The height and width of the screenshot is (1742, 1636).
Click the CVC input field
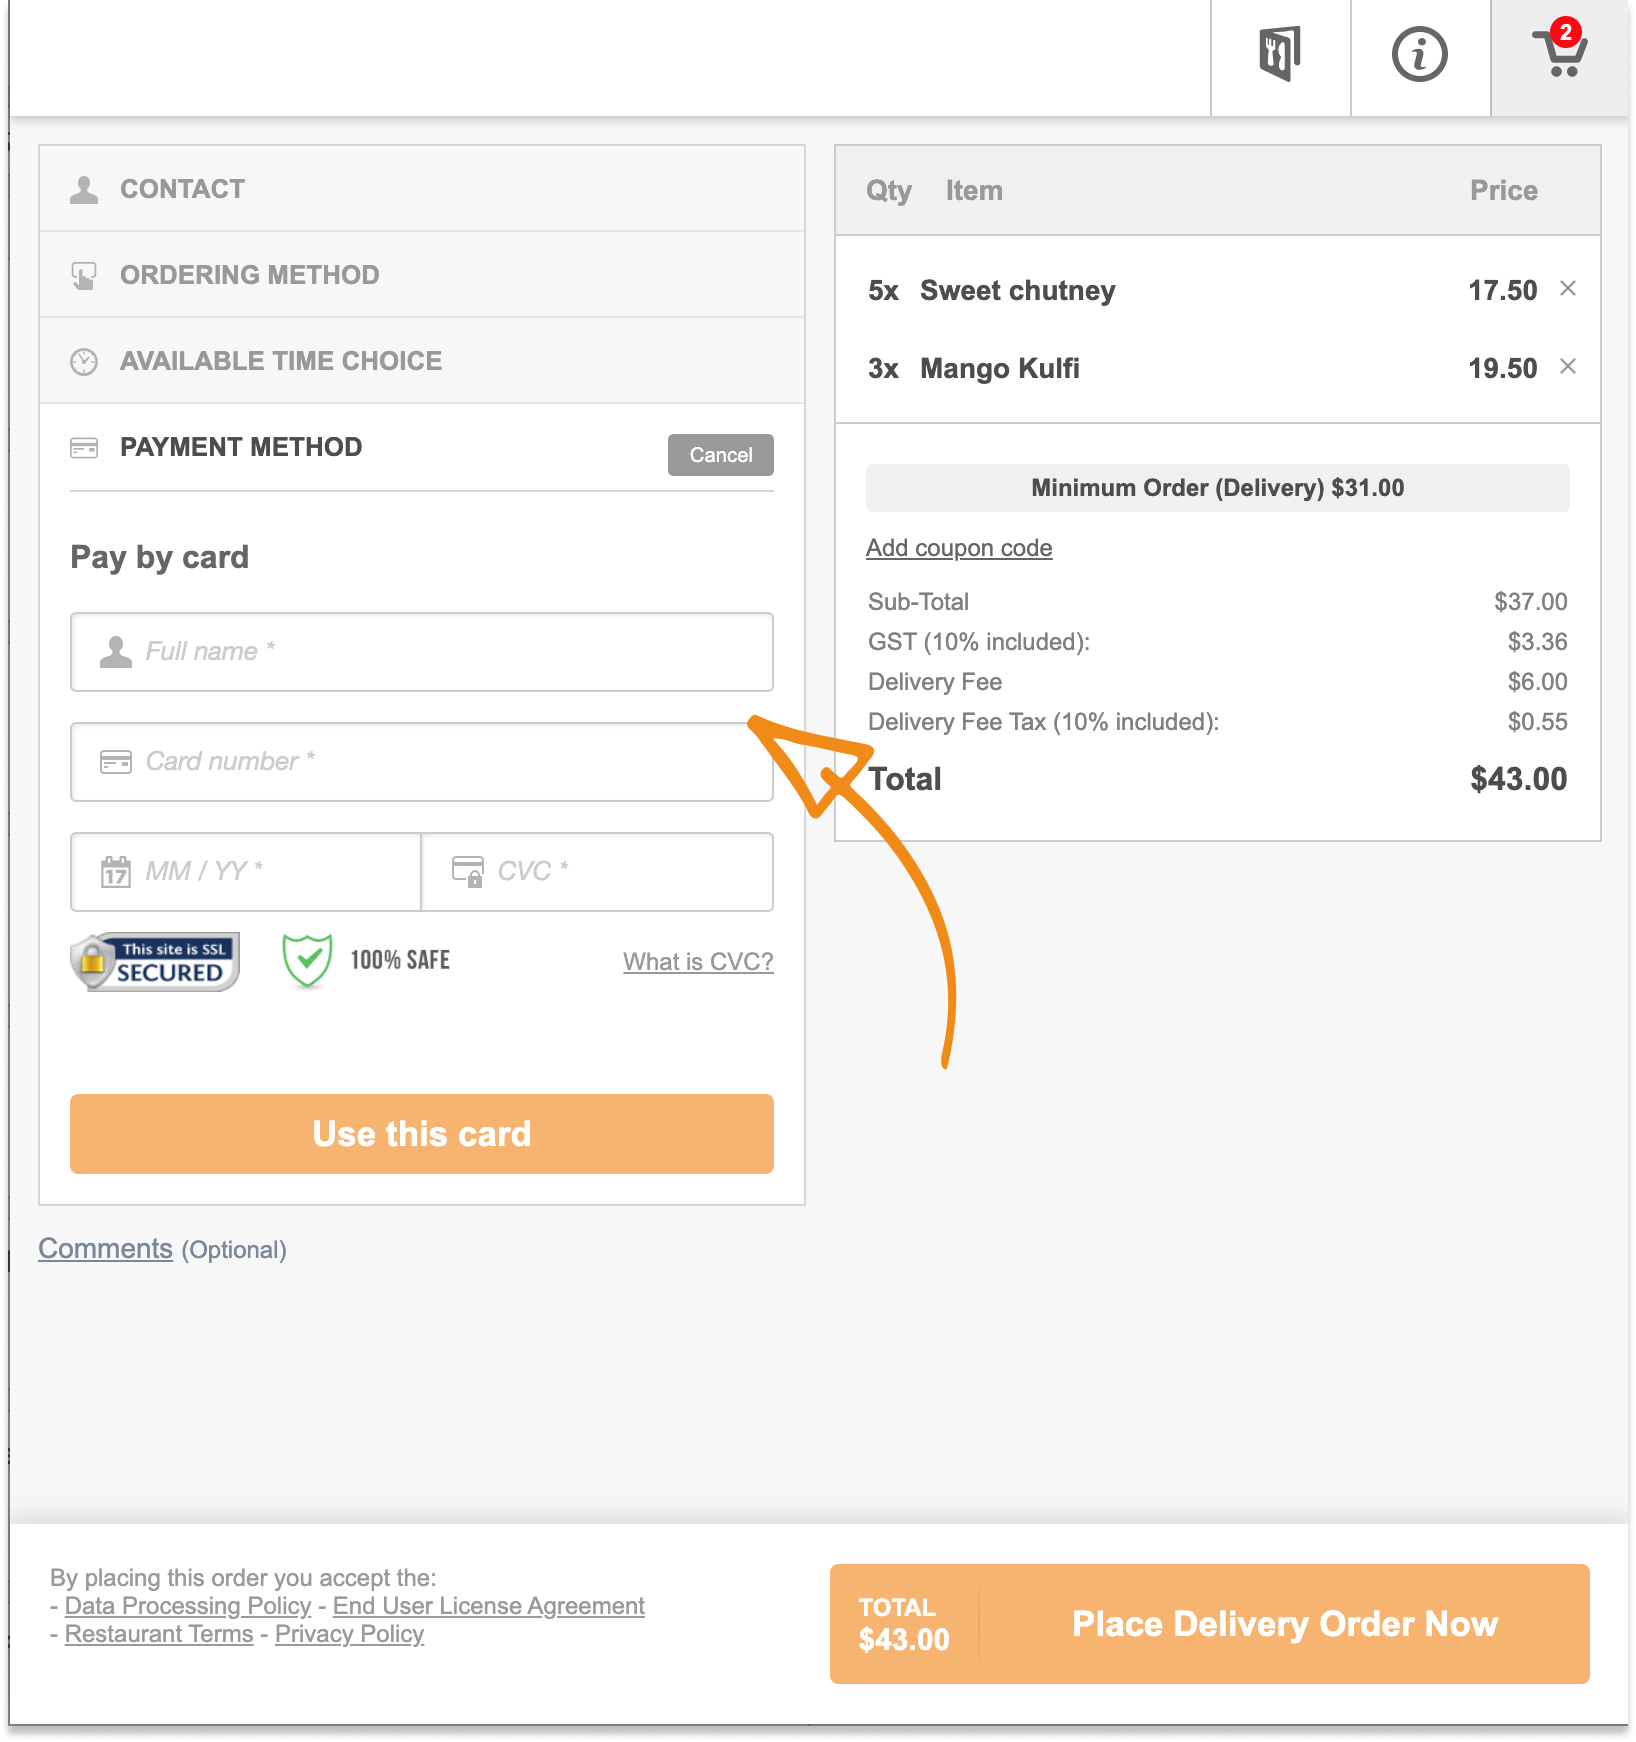(x=598, y=872)
